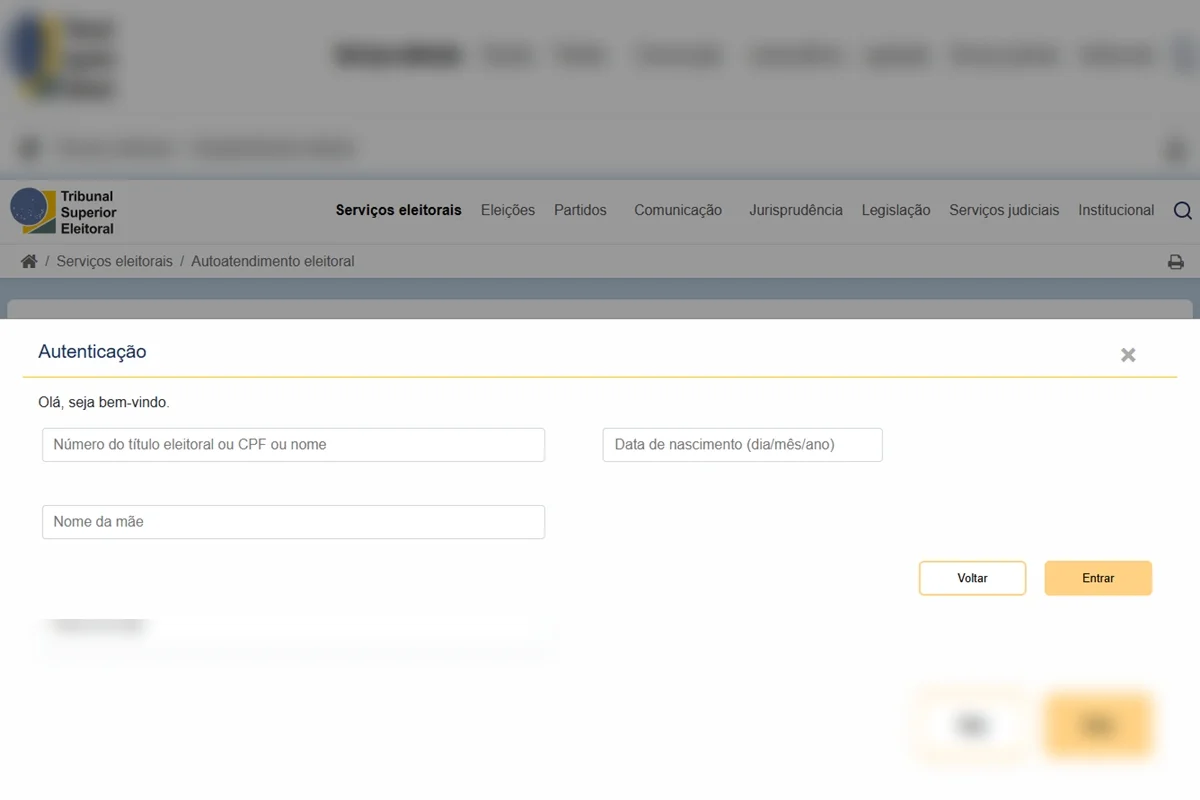The height and width of the screenshot is (800, 1200).
Task: Open the Institucional menu
Action: click(x=1116, y=210)
